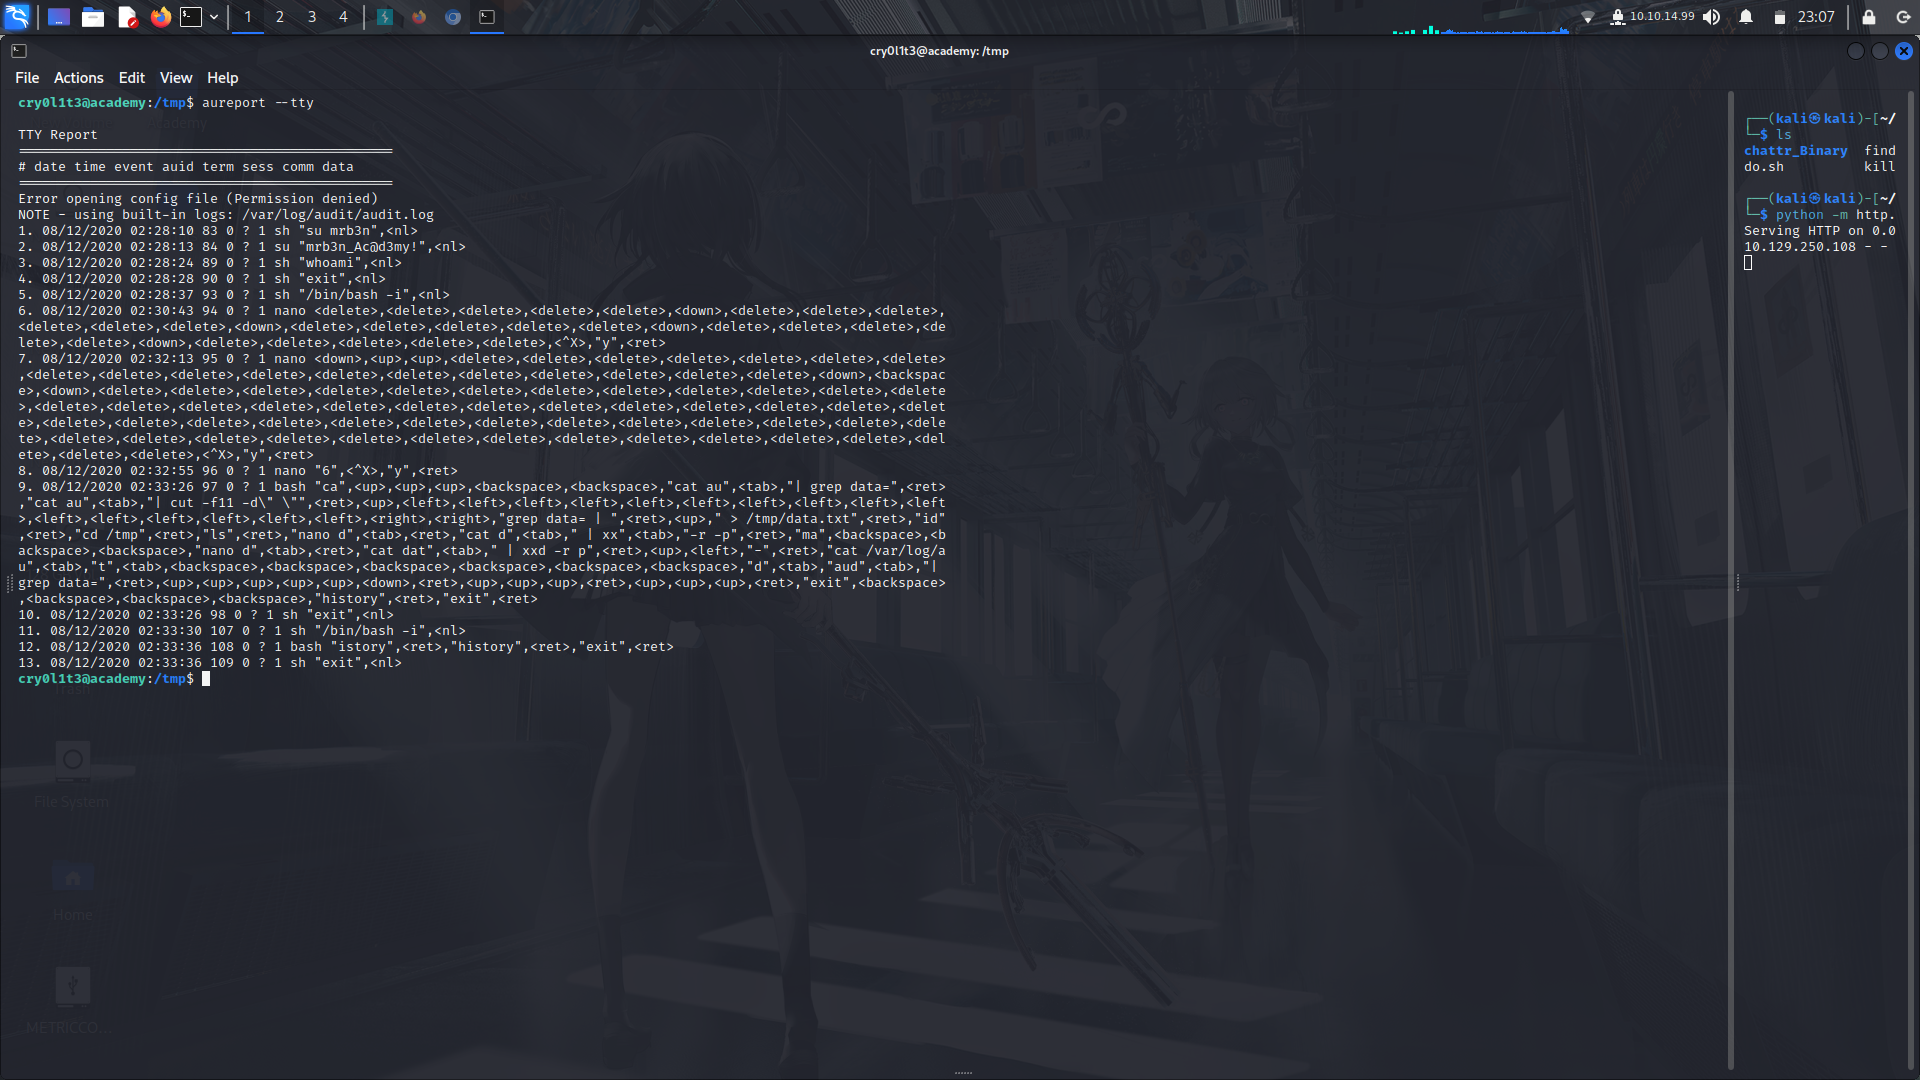Open the Kali applications menu
The width and height of the screenshot is (1920, 1080).
18,17
